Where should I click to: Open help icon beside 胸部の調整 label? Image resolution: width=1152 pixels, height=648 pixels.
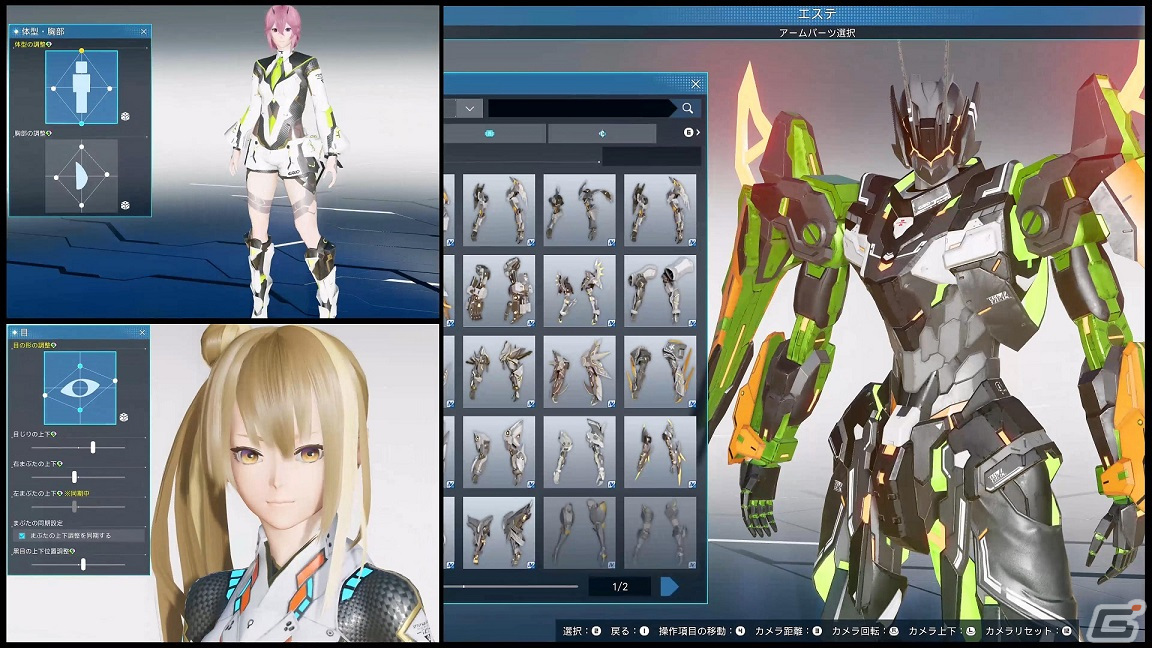(49, 133)
